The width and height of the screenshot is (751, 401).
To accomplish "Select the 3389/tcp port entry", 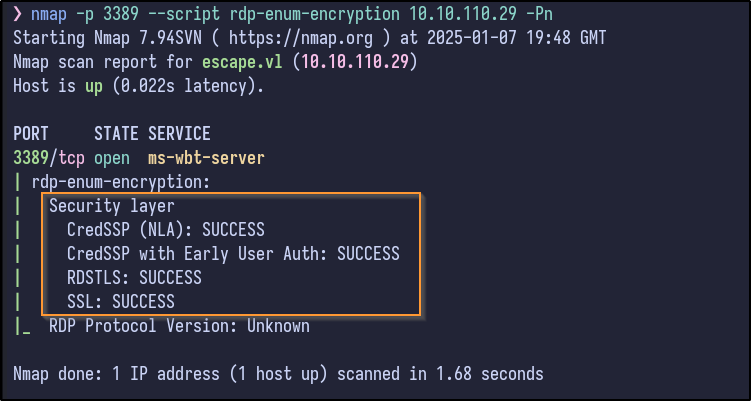I will coord(49,157).
